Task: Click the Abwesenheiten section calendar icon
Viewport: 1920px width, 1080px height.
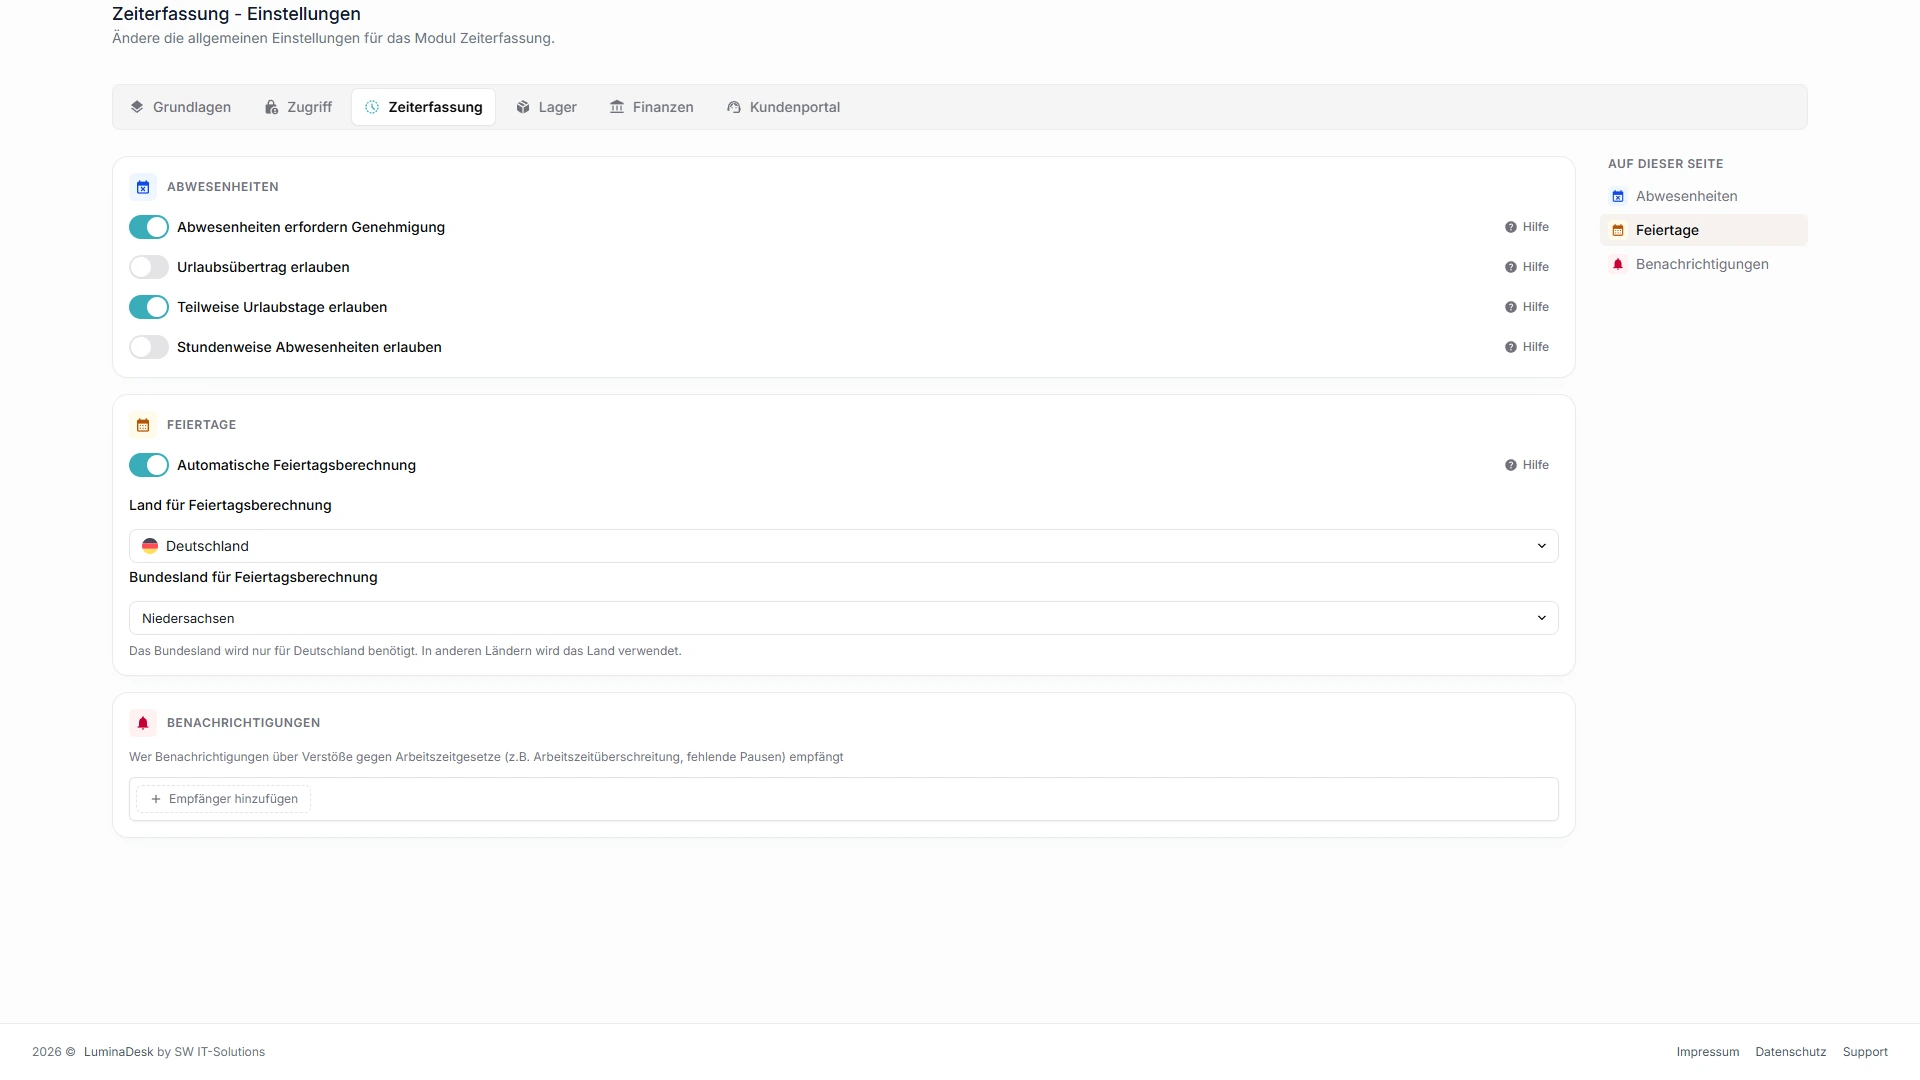Action: (143, 187)
